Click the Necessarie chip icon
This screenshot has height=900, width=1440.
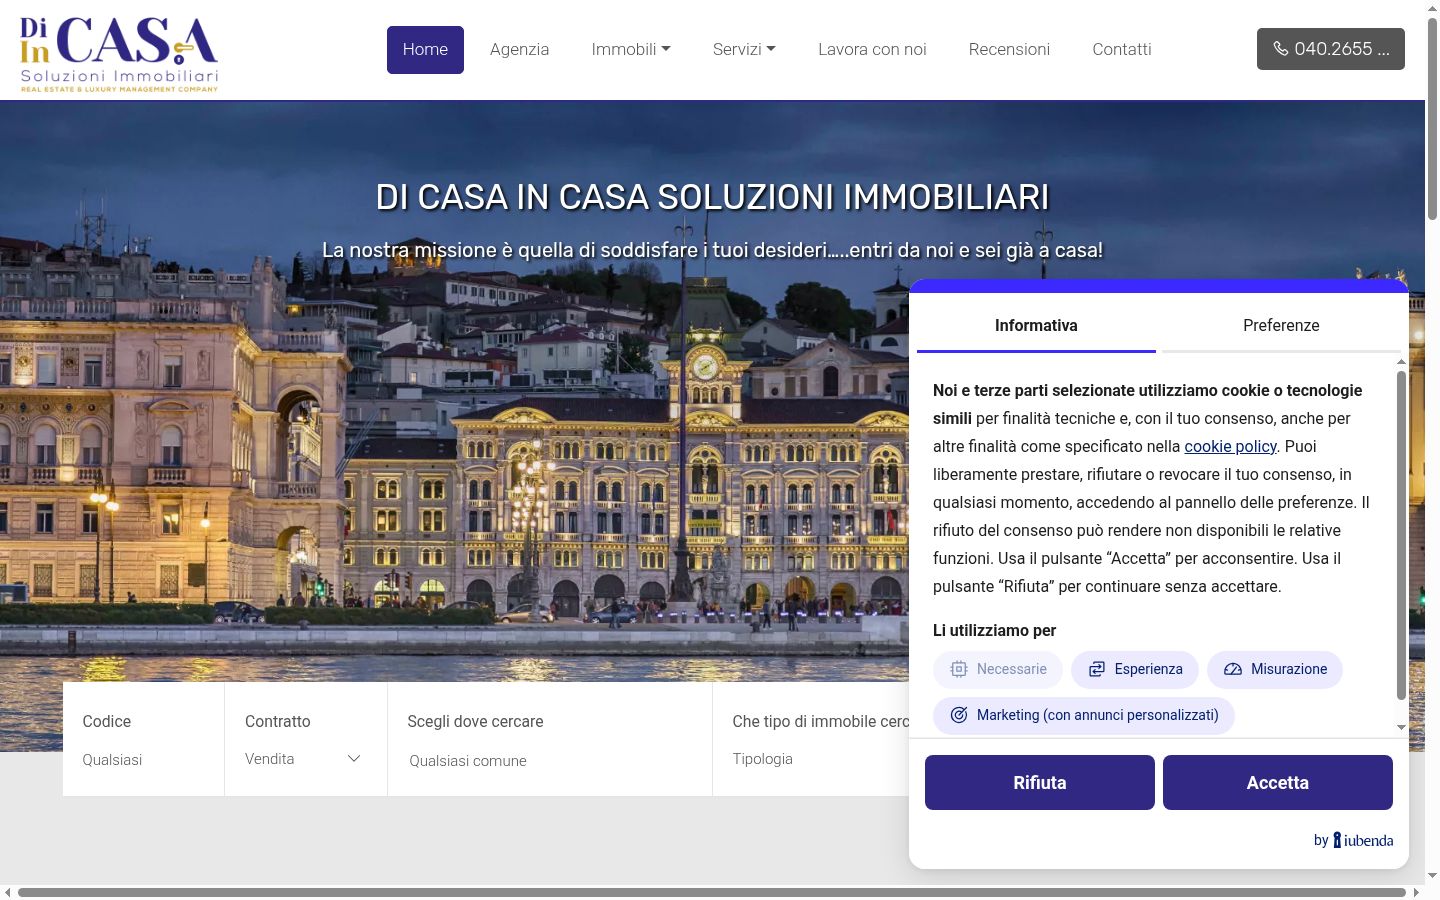click(959, 670)
